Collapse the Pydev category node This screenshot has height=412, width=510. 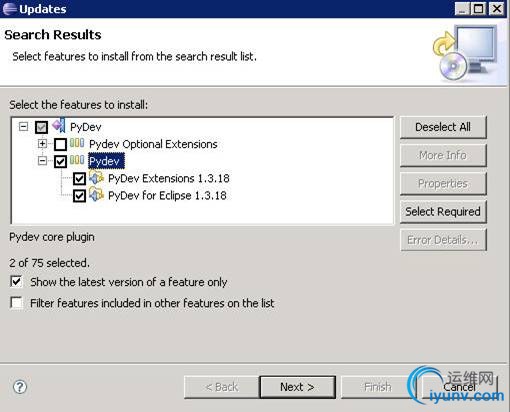coord(42,161)
